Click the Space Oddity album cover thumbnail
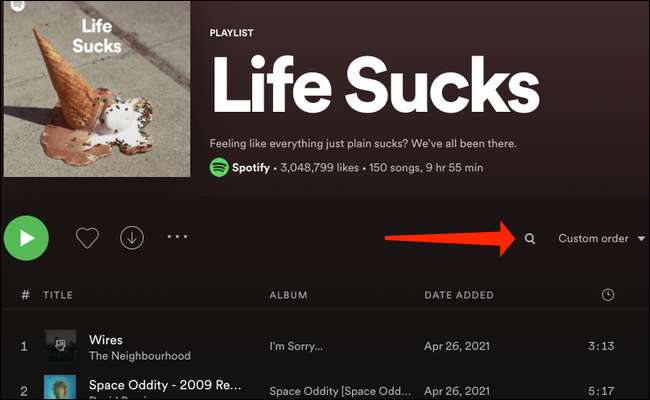 (x=60, y=388)
